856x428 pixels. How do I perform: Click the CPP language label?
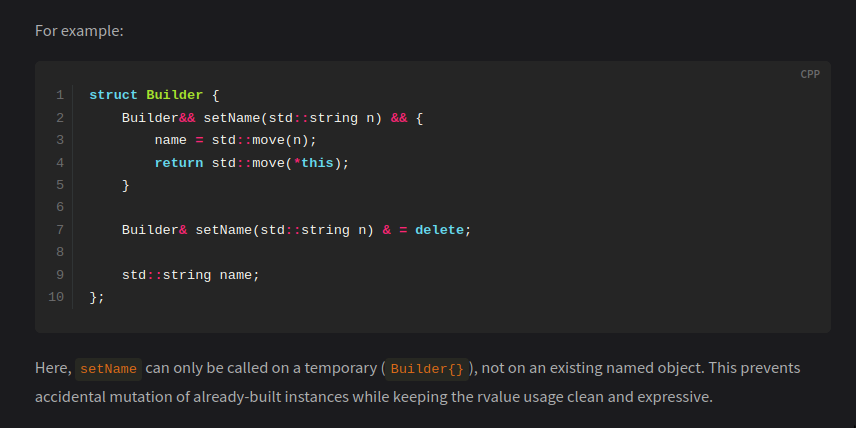tap(810, 74)
